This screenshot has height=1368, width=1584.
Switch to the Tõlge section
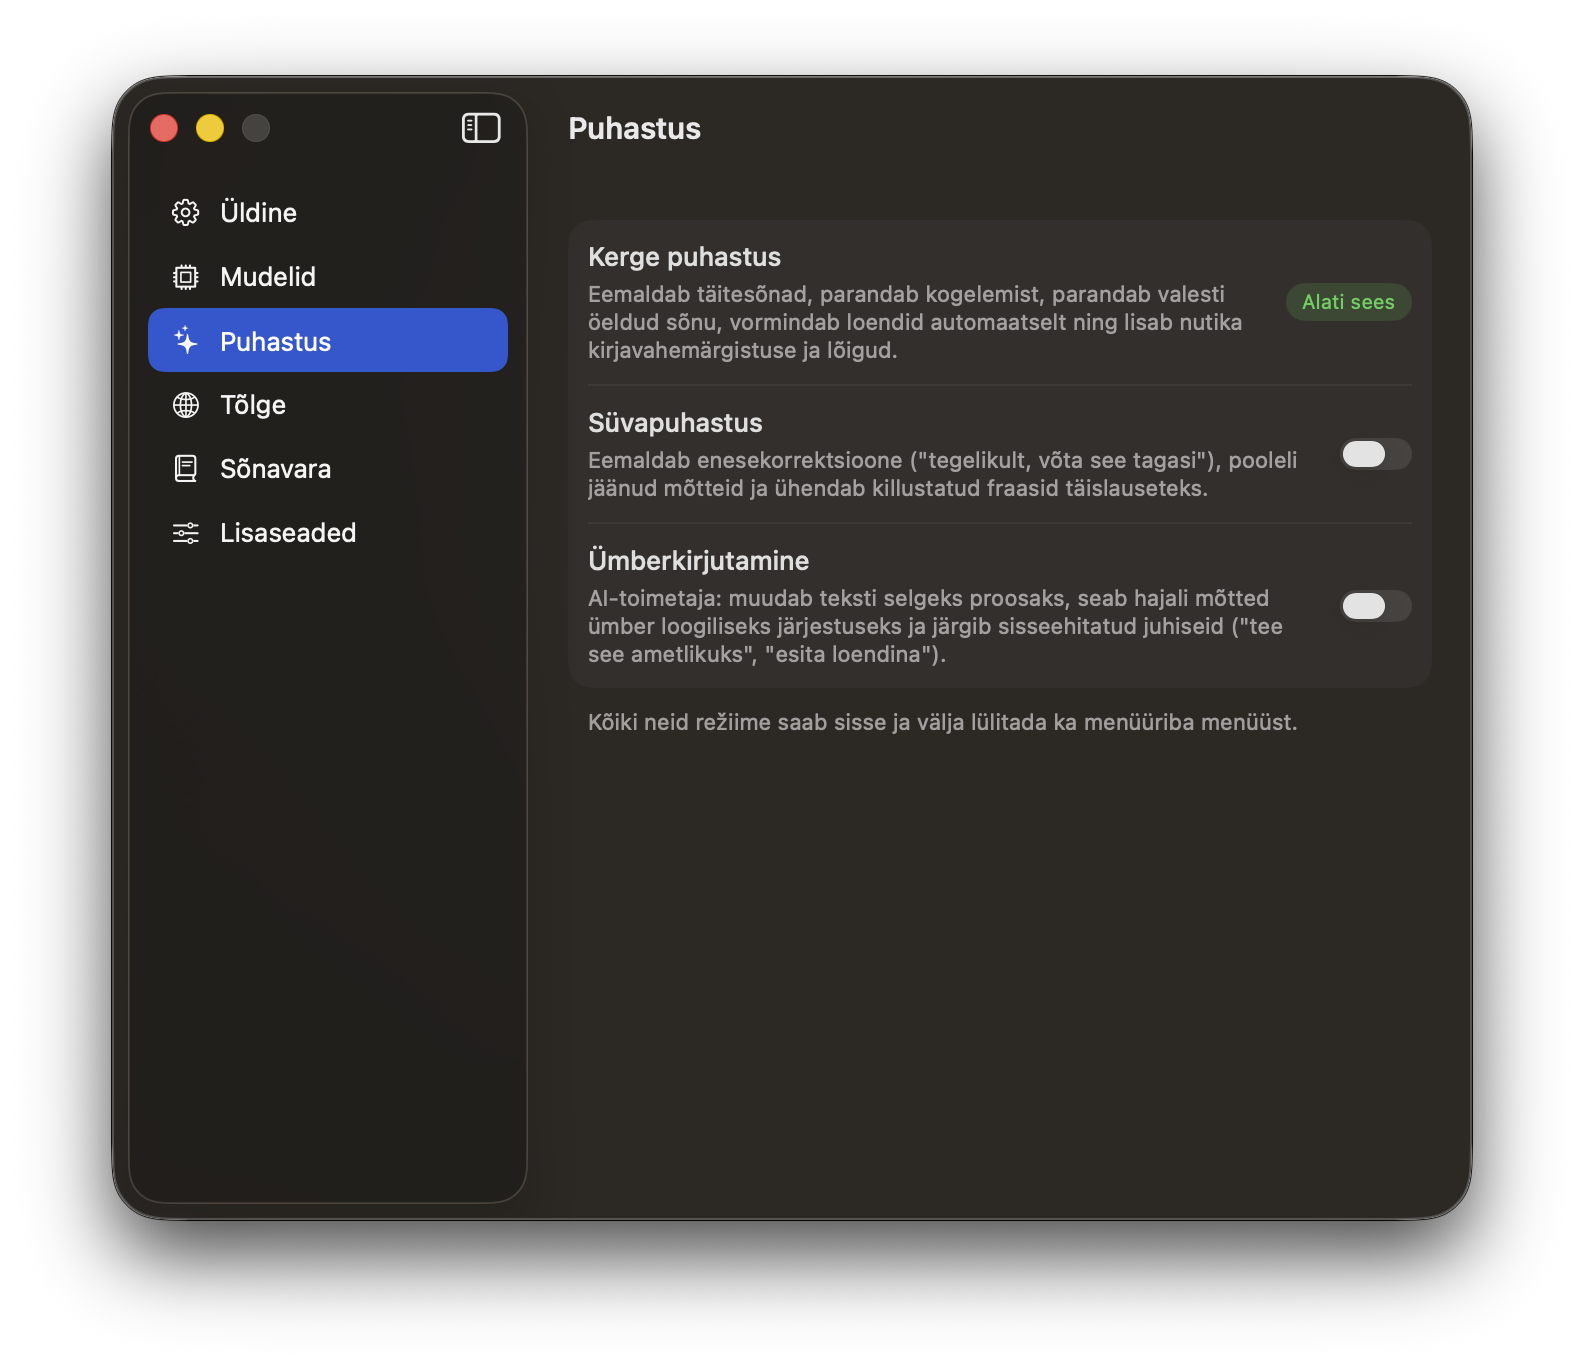coord(253,405)
